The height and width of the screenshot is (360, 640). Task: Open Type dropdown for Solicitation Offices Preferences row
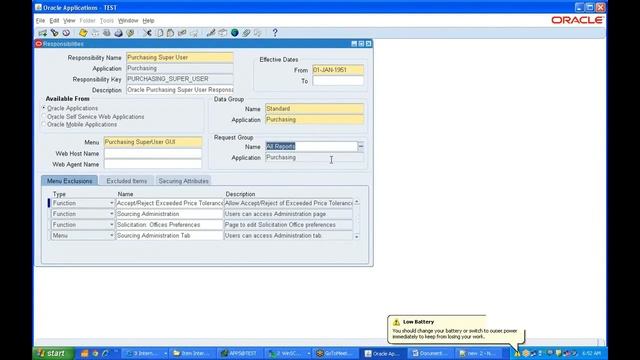coord(111,225)
